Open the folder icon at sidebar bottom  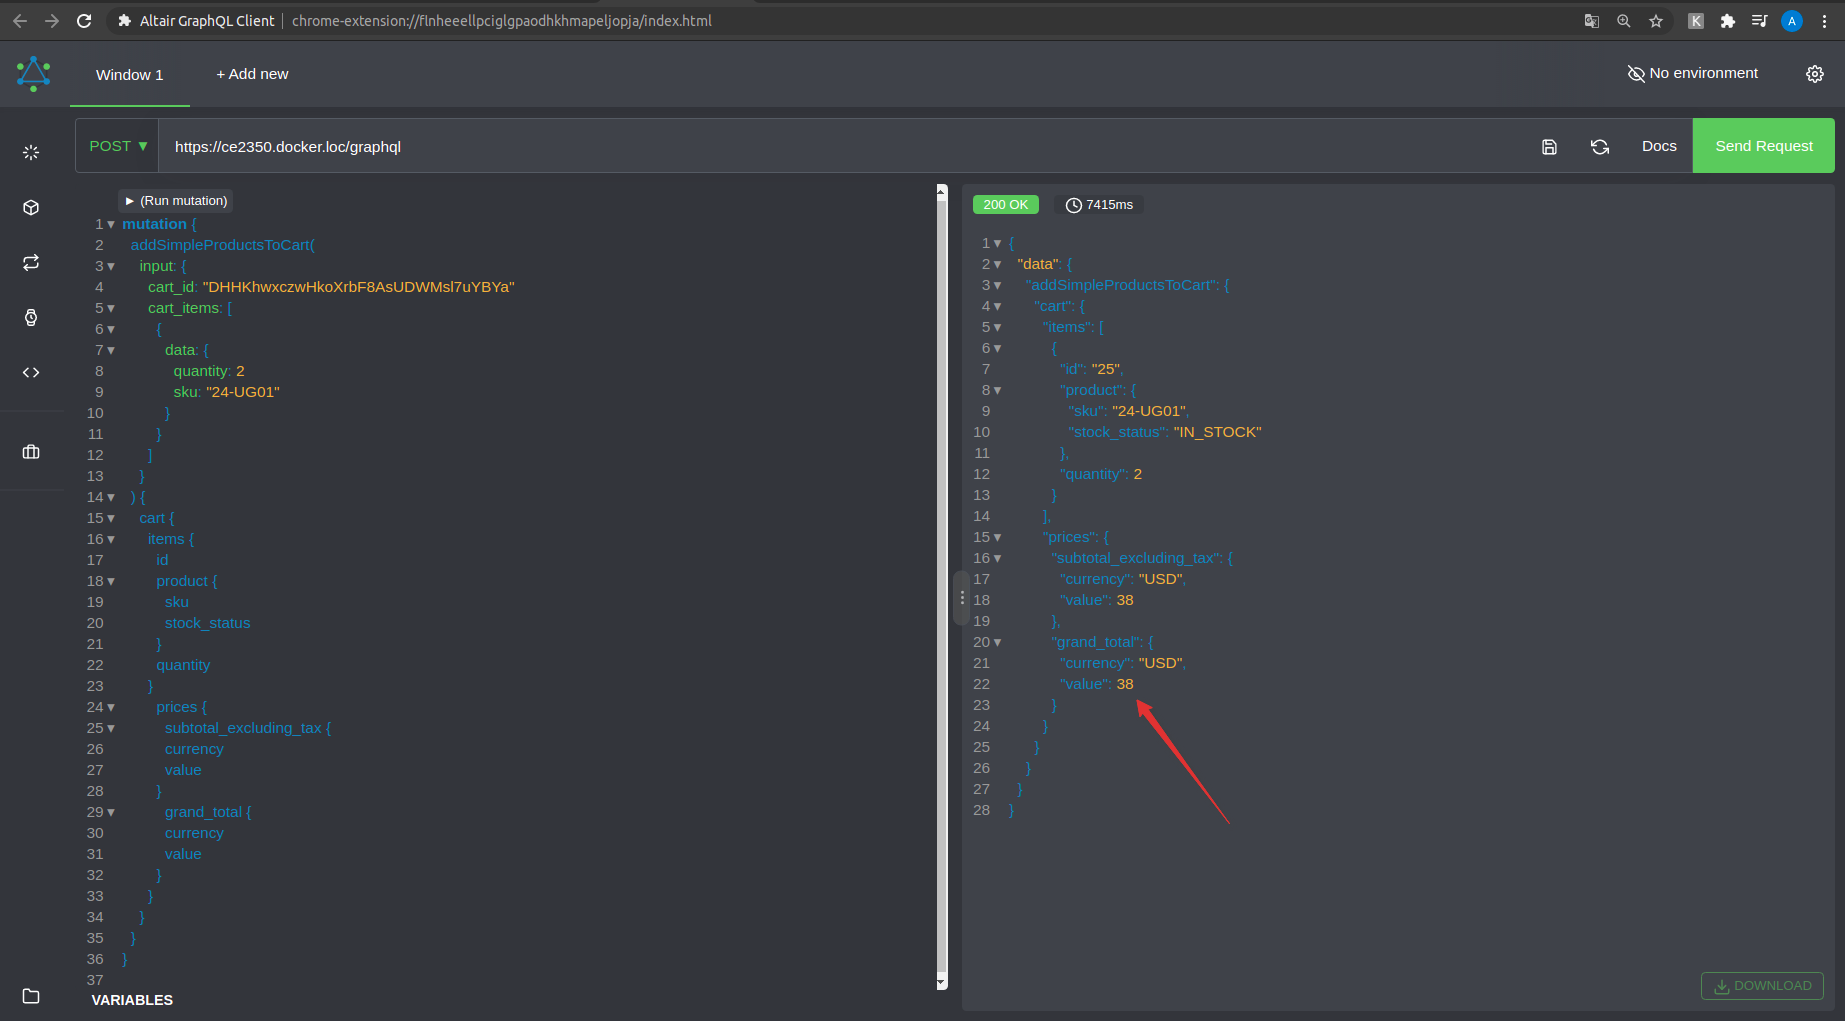pyautogui.click(x=31, y=996)
